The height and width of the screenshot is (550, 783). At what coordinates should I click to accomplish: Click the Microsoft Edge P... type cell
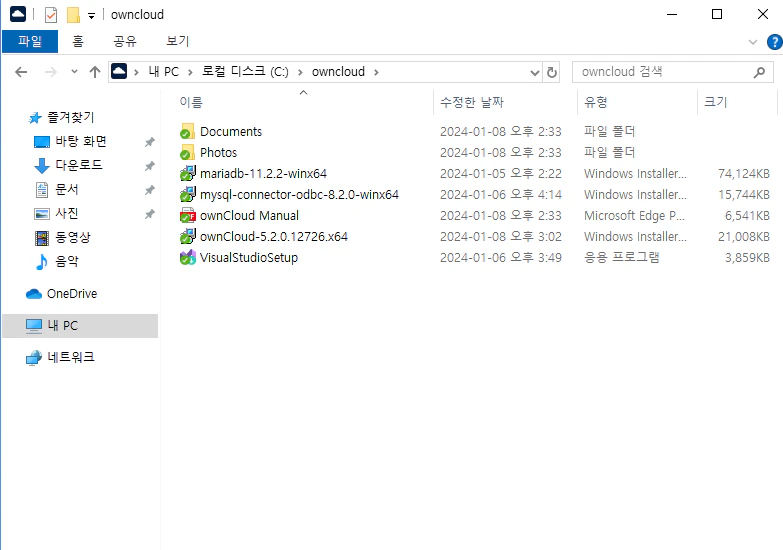coord(635,215)
